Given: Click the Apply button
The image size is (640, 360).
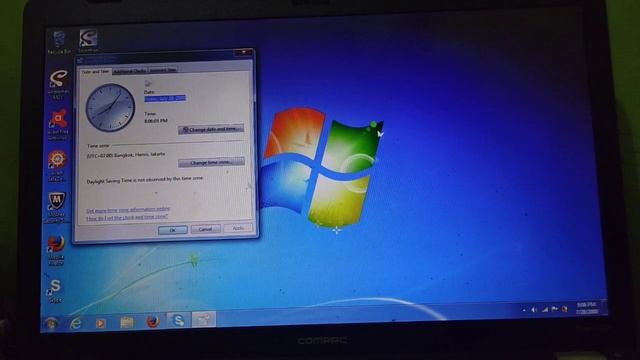Looking at the screenshot, I should point(238,228).
